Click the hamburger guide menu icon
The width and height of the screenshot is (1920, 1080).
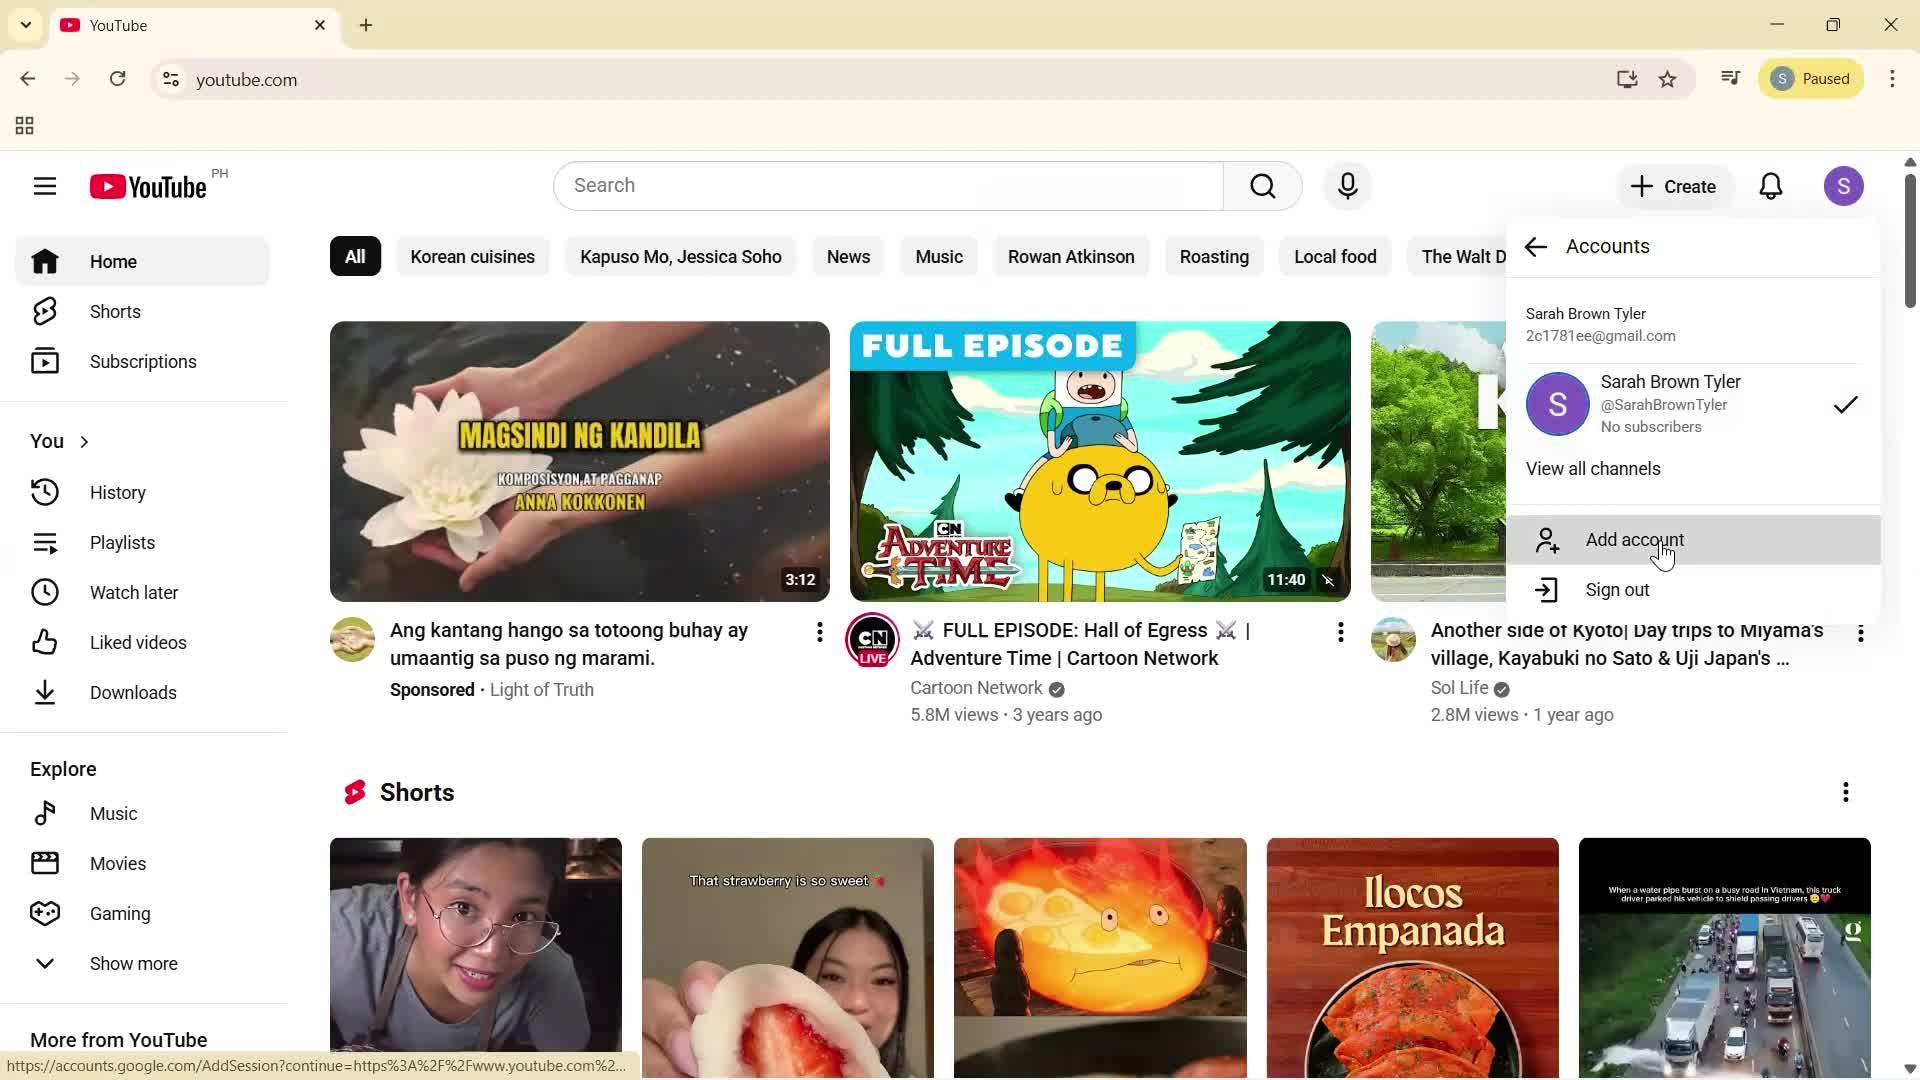click(45, 186)
